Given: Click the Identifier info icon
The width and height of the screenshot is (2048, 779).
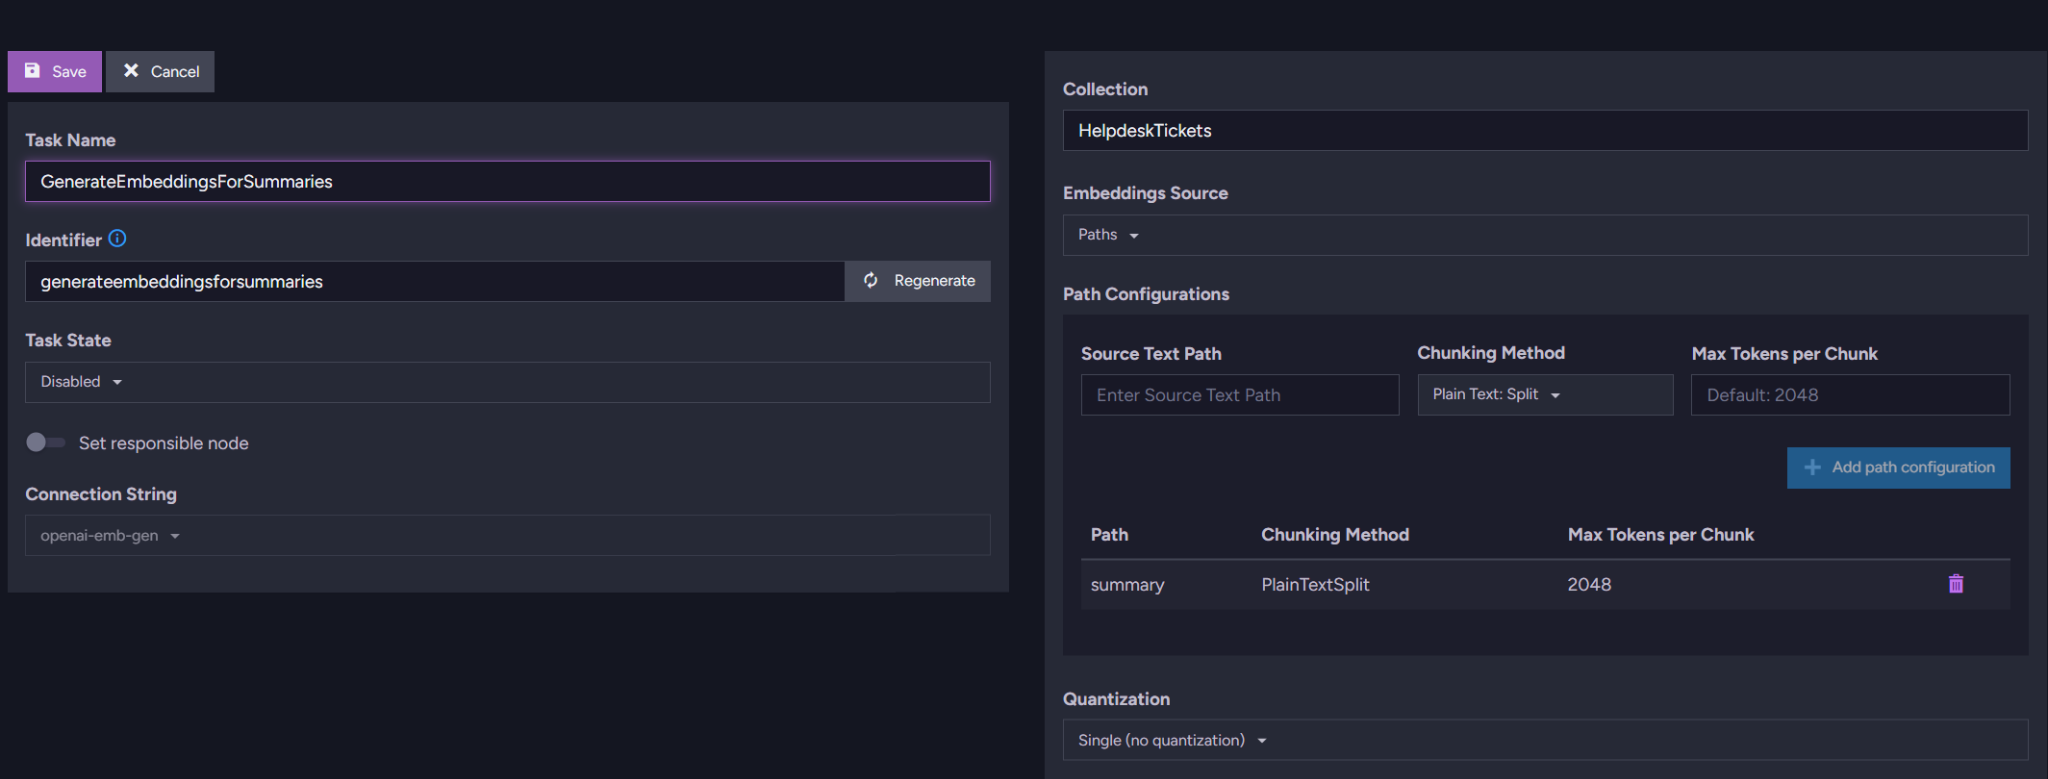Looking at the screenshot, I should 117,239.
